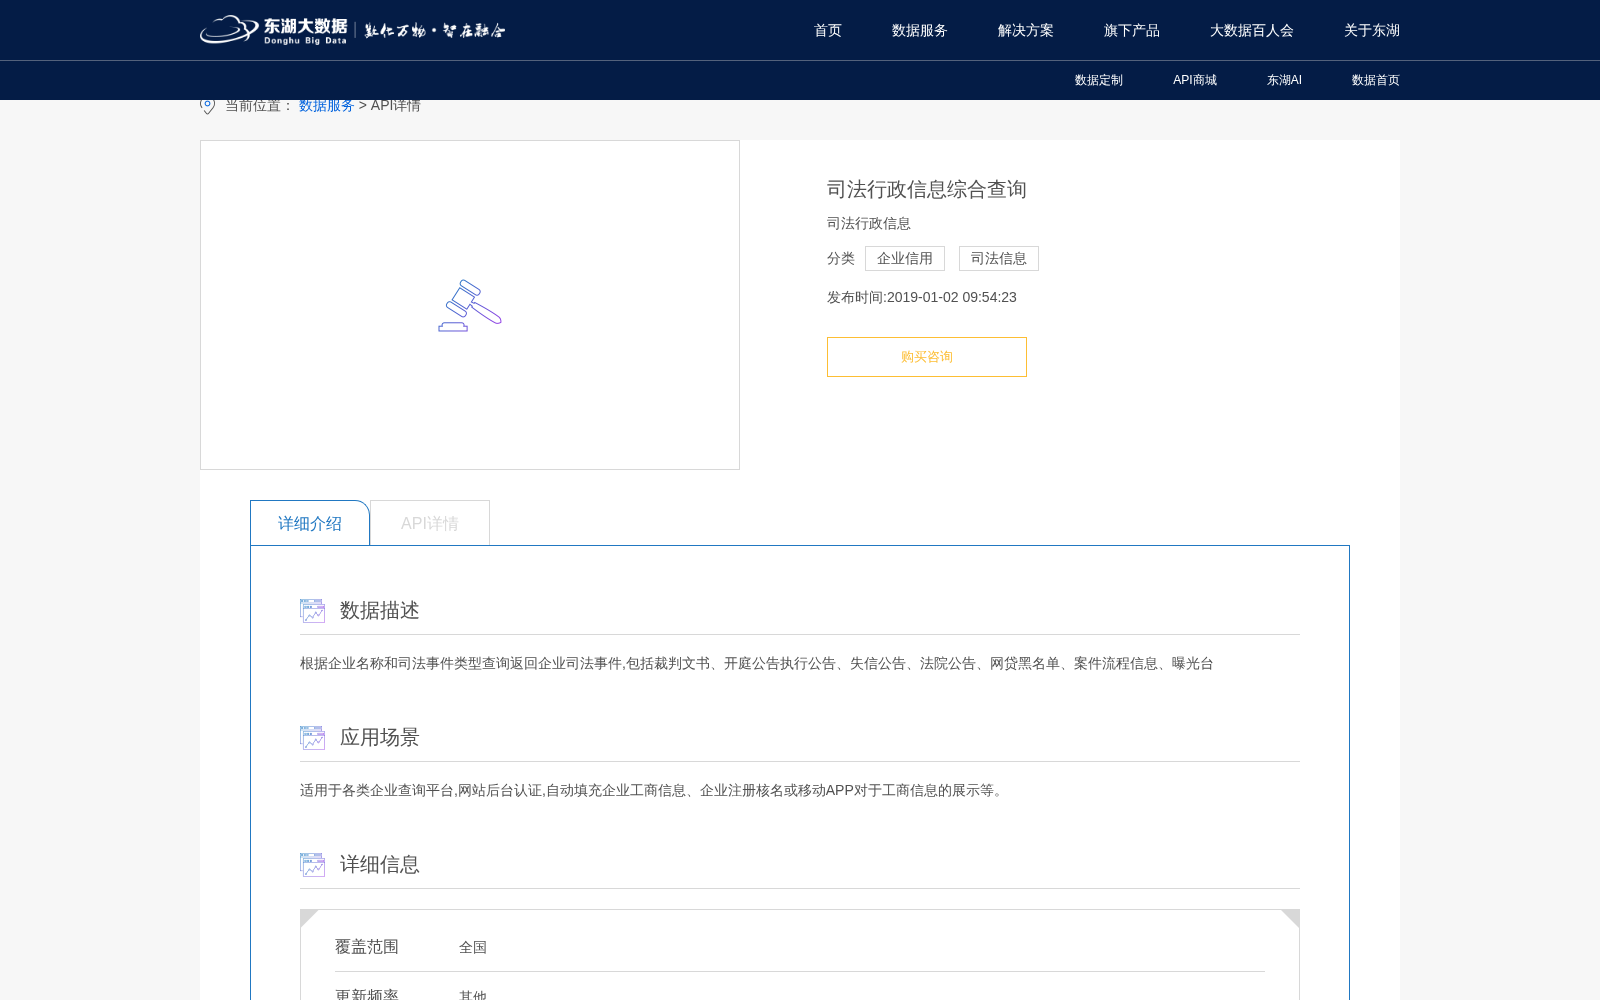Select the 司法信息 category tag

click(999, 259)
